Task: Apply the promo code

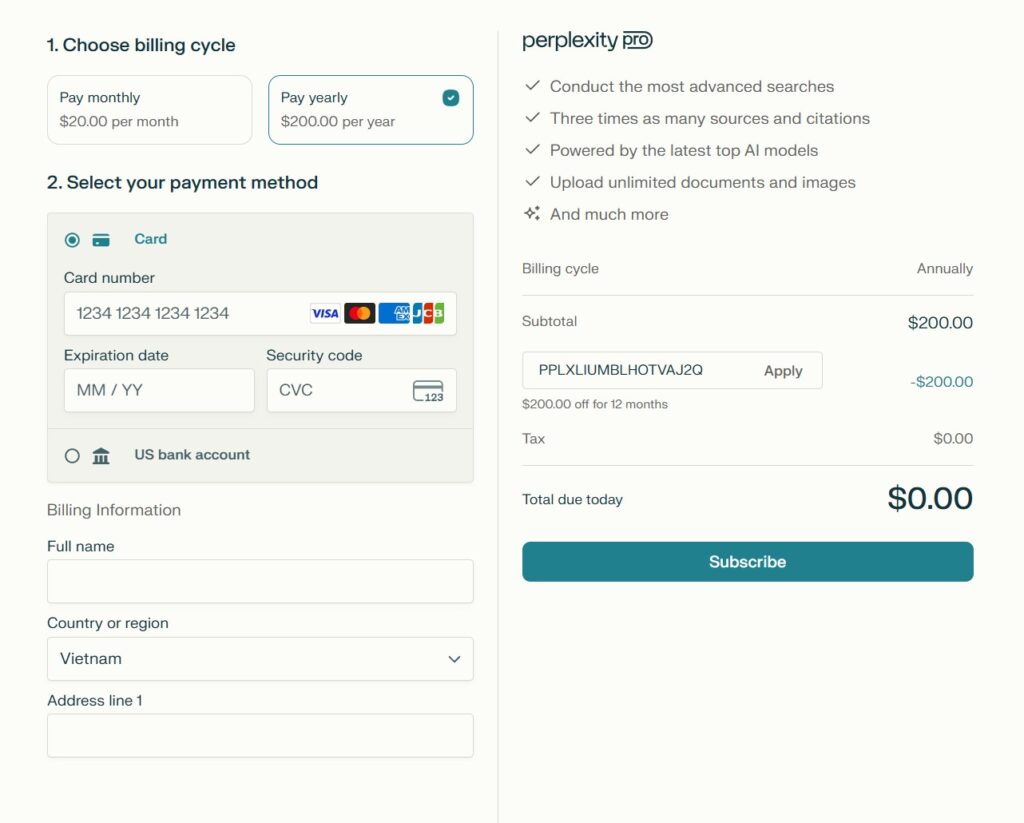Action: tap(783, 371)
